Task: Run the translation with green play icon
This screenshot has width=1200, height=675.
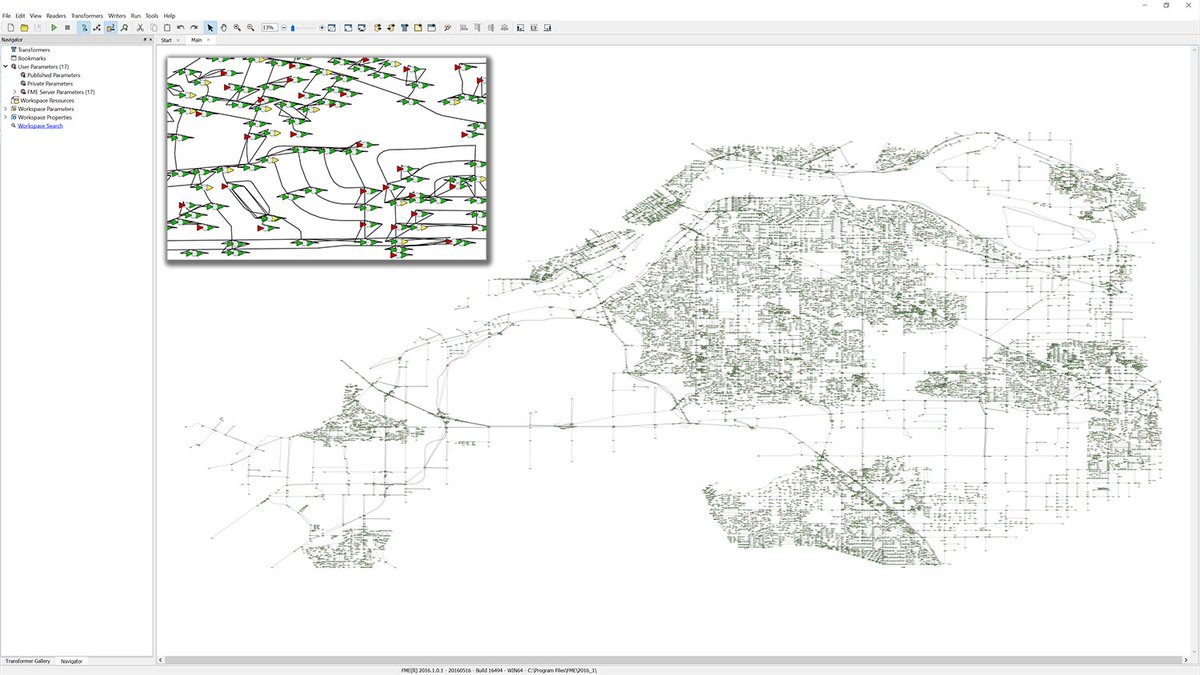Action: (x=54, y=27)
